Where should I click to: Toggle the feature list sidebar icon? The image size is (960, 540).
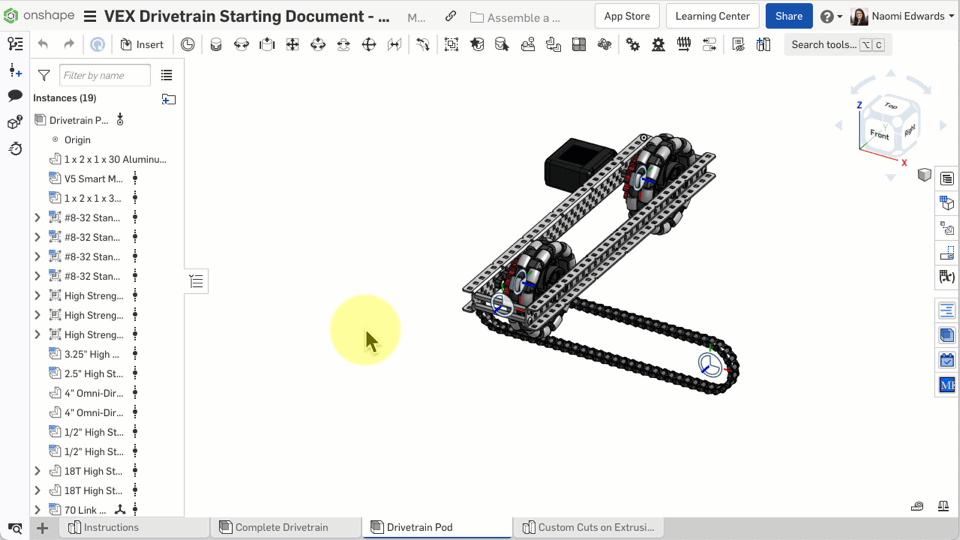15,44
